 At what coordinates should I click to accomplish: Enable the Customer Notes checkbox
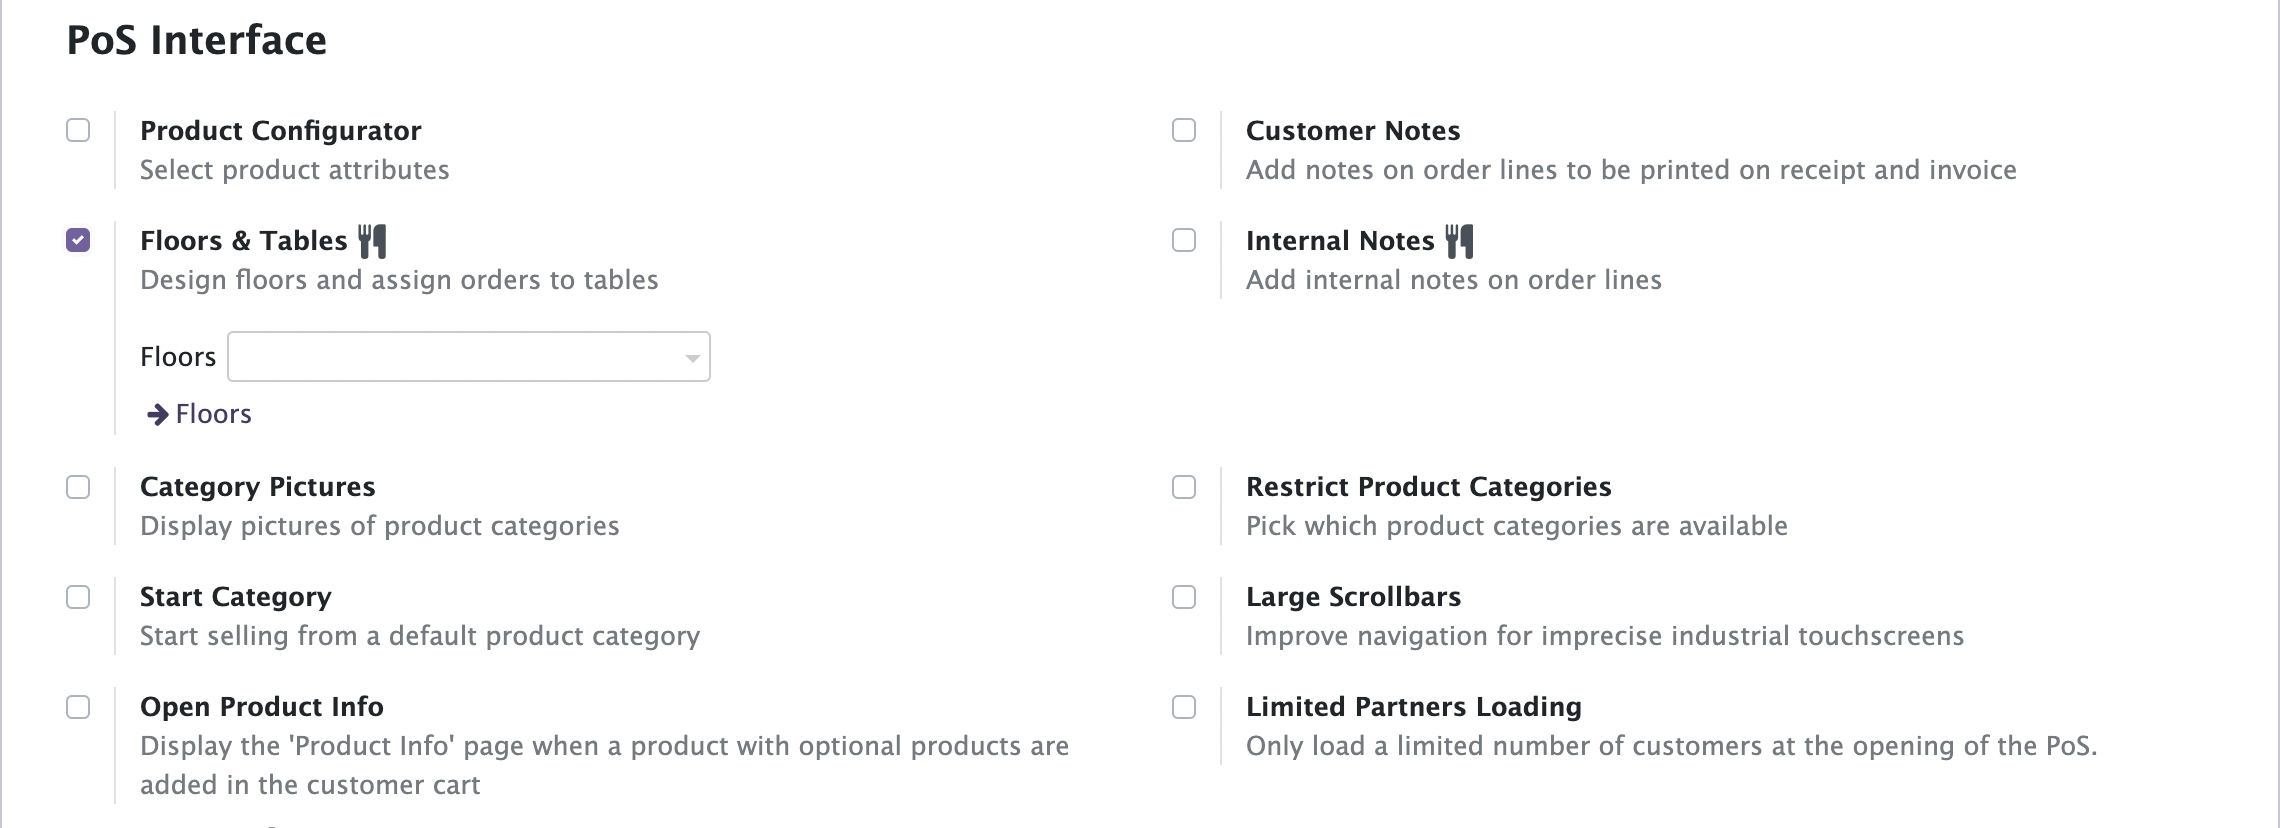(x=1184, y=131)
